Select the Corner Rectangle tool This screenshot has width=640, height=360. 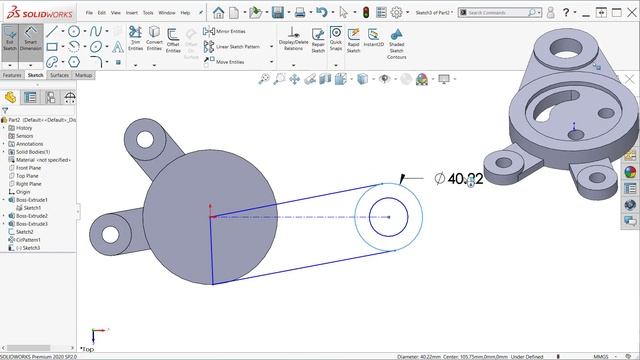pos(52,47)
